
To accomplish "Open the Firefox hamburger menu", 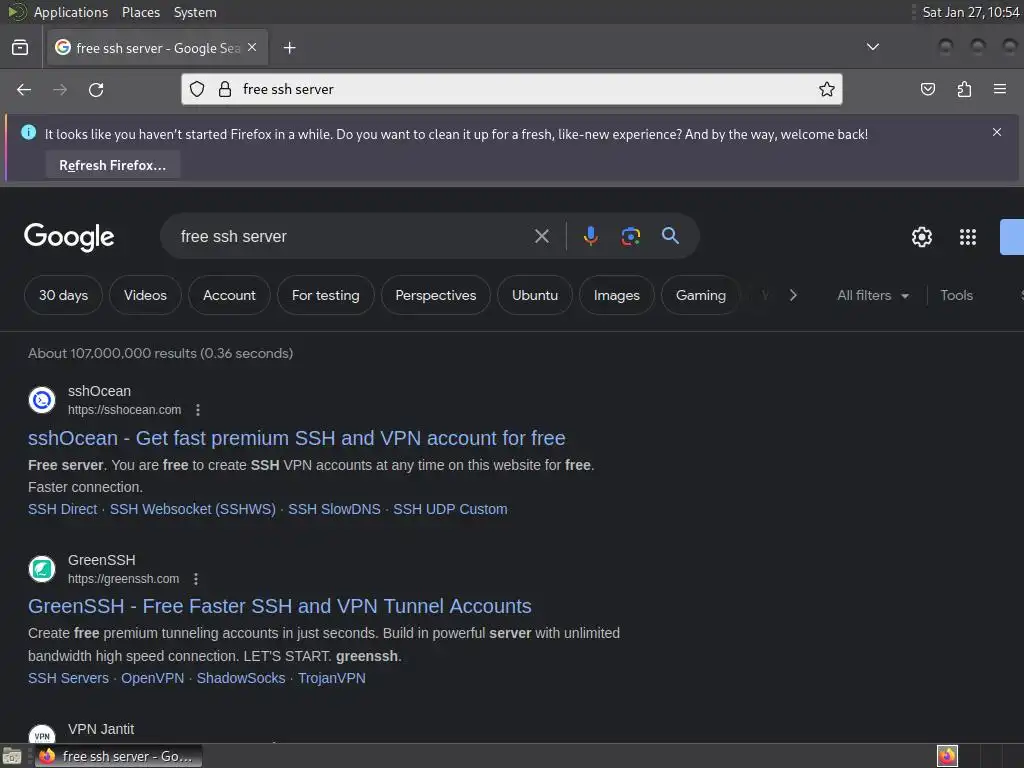I will (1000, 89).
